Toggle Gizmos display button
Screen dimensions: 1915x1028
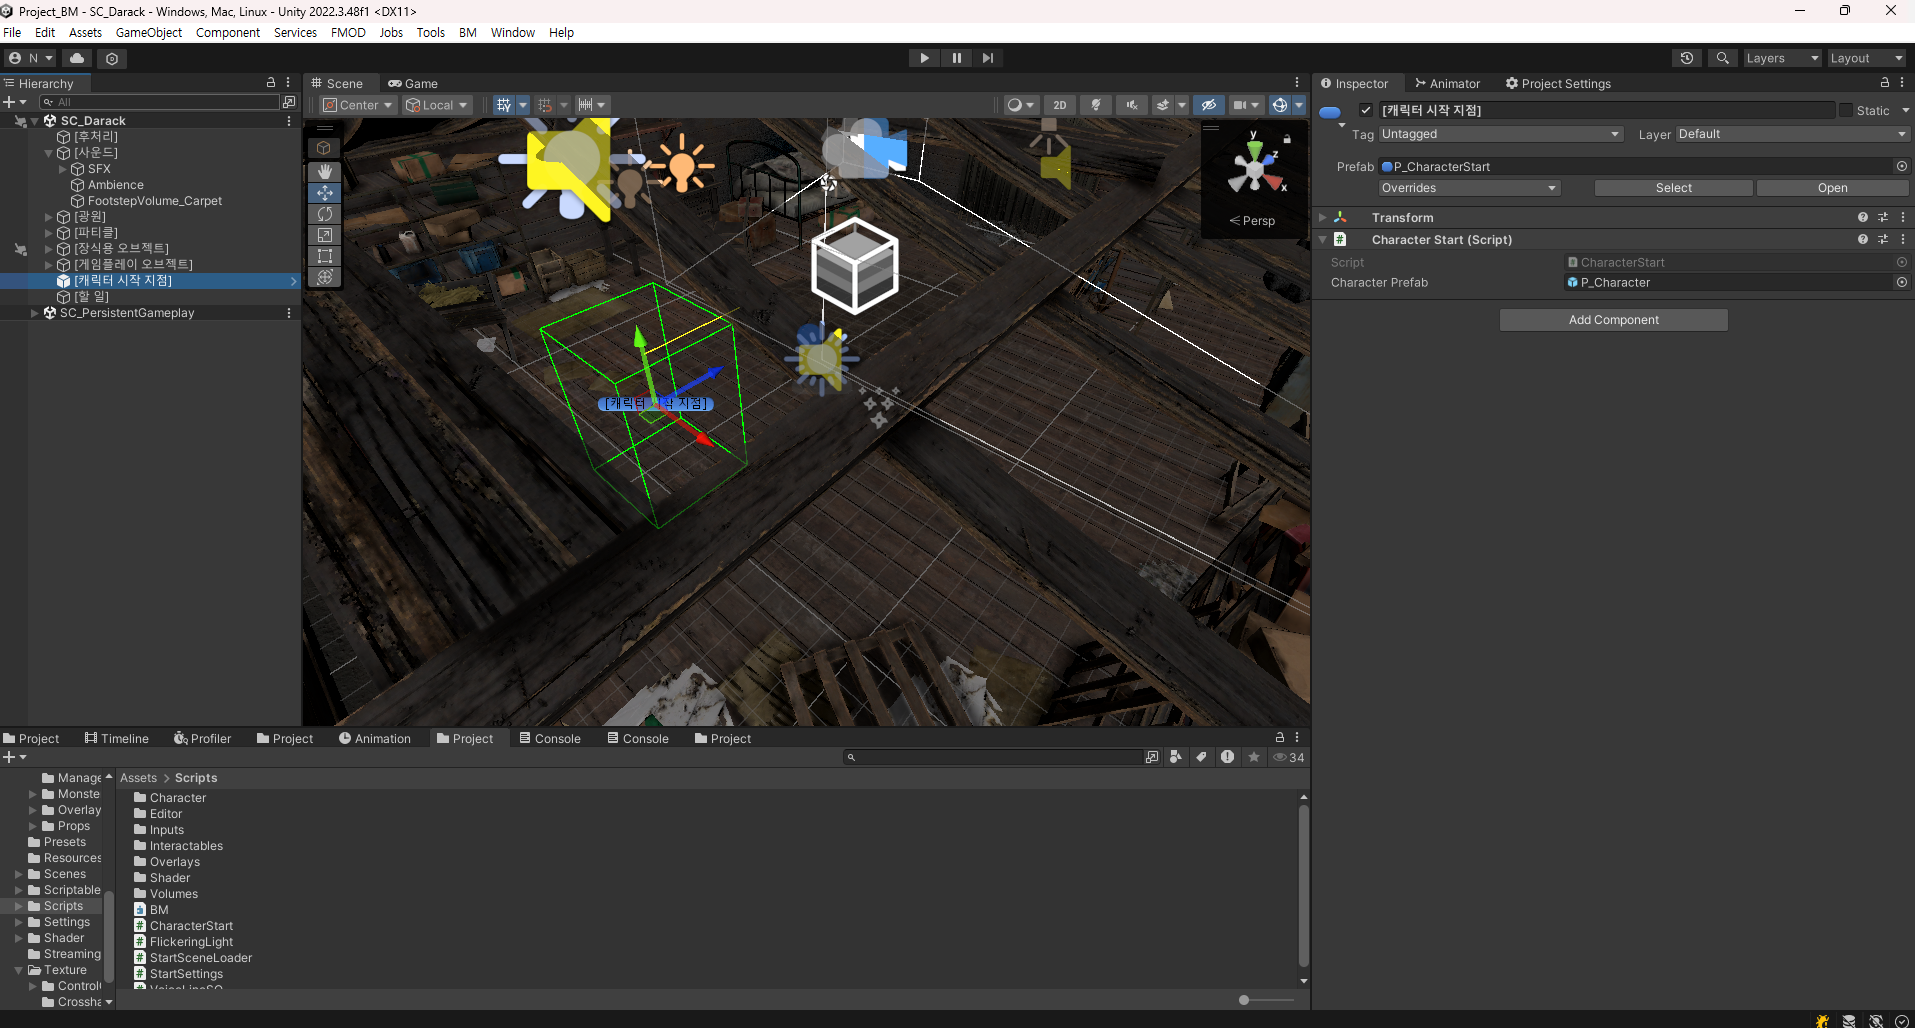tap(1280, 105)
